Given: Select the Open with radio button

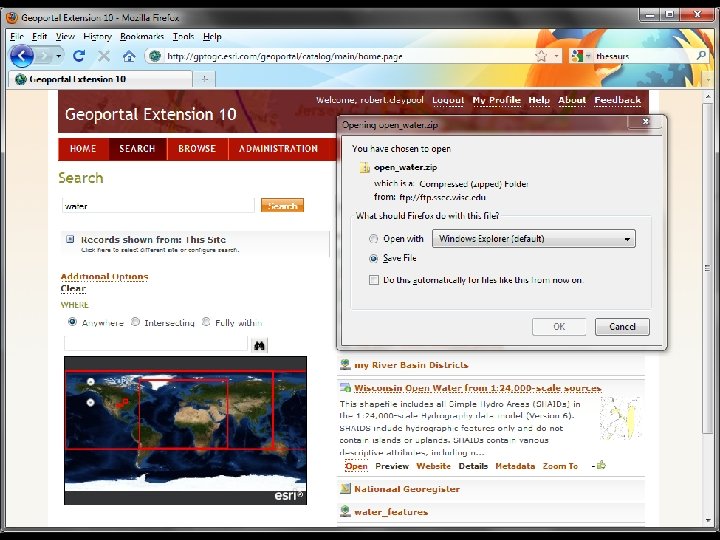Looking at the screenshot, I should pyautogui.click(x=373, y=239).
